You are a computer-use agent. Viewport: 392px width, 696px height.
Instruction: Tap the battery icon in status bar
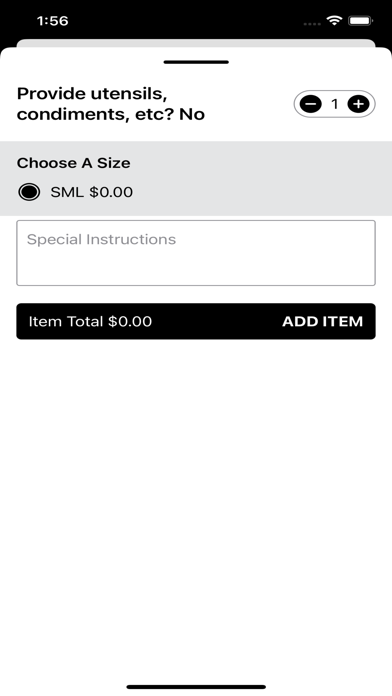tap(360, 20)
